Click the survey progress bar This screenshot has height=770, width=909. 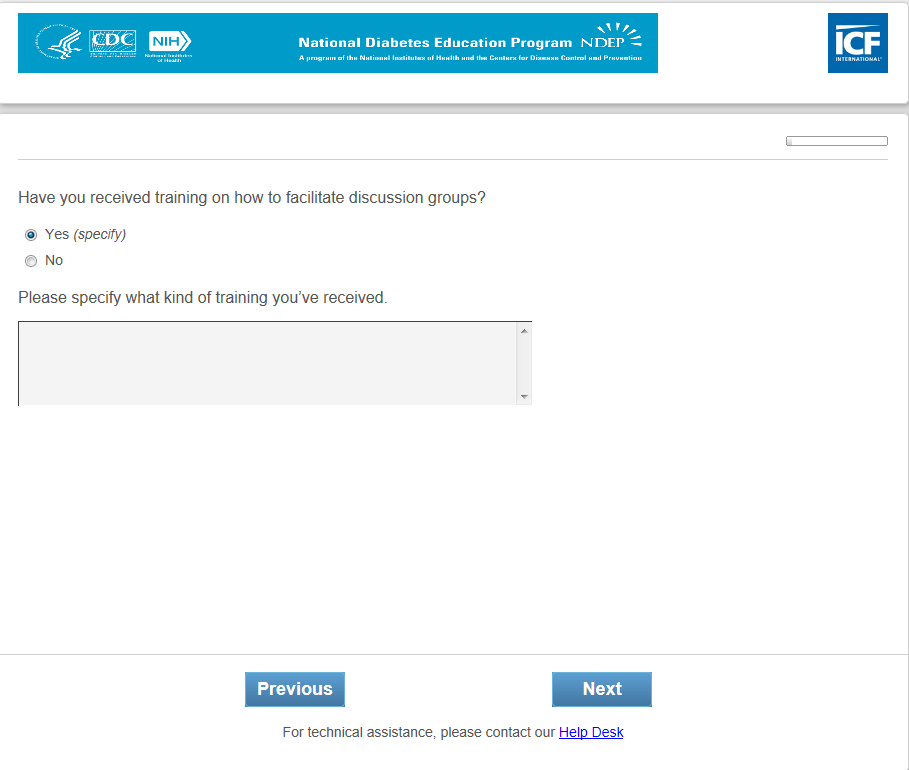[x=837, y=141]
